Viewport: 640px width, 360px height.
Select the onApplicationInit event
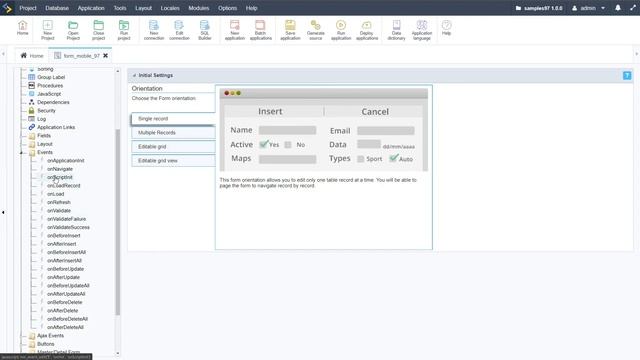[x=65, y=161]
